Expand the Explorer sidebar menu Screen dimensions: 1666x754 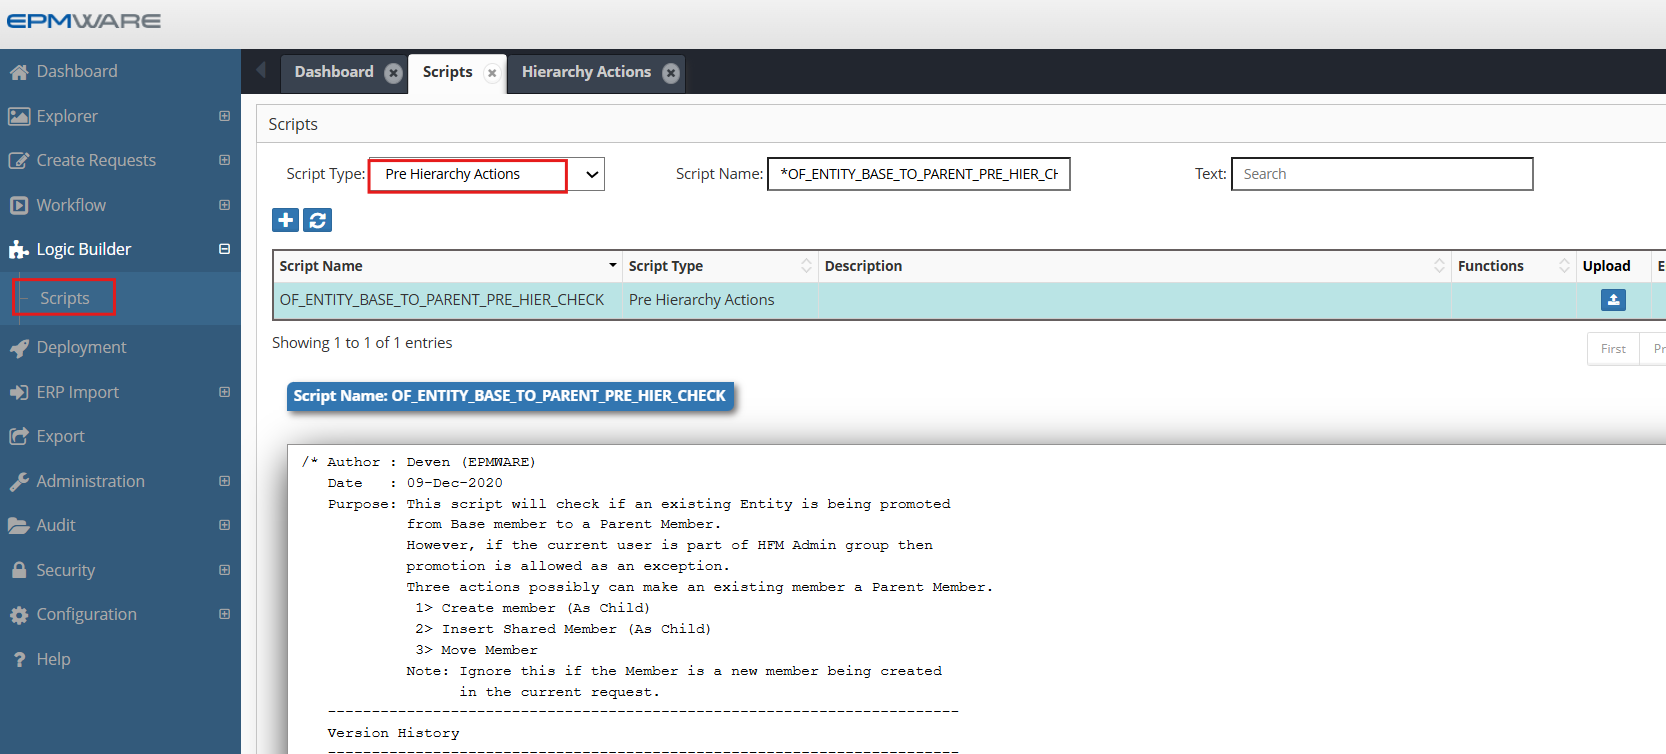point(224,116)
